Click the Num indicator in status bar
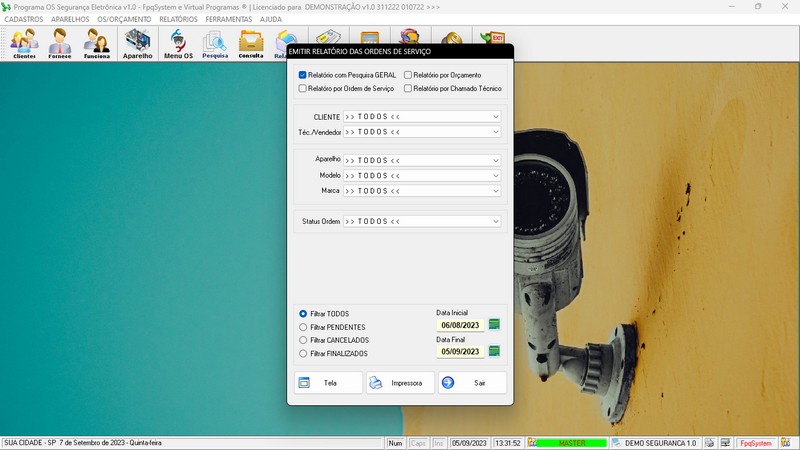Viewport: 800px width, 450px height. point(395,443)
